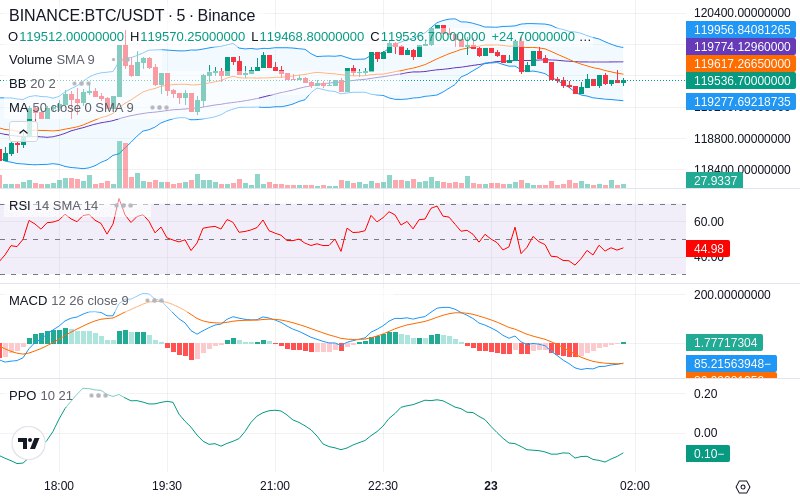Open more options for MA 50 indicator
Image resolution: width=800 pixels, height=500 pixels.
[160, 108]
